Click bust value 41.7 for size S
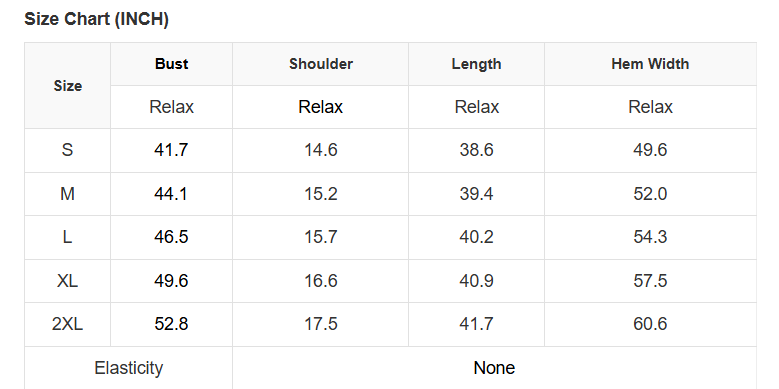 [x=171, y=150]
